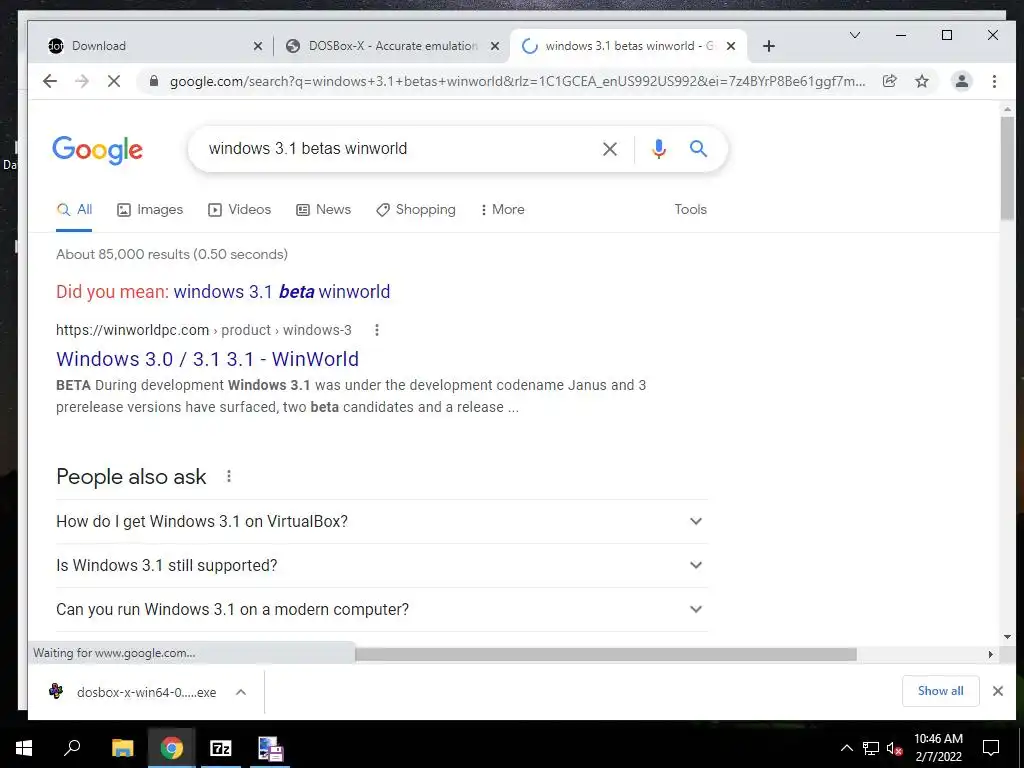Viewport: 1024px width, 768px height.
Task: Switch to the Images search tab
Action: (x=150, y=210)
